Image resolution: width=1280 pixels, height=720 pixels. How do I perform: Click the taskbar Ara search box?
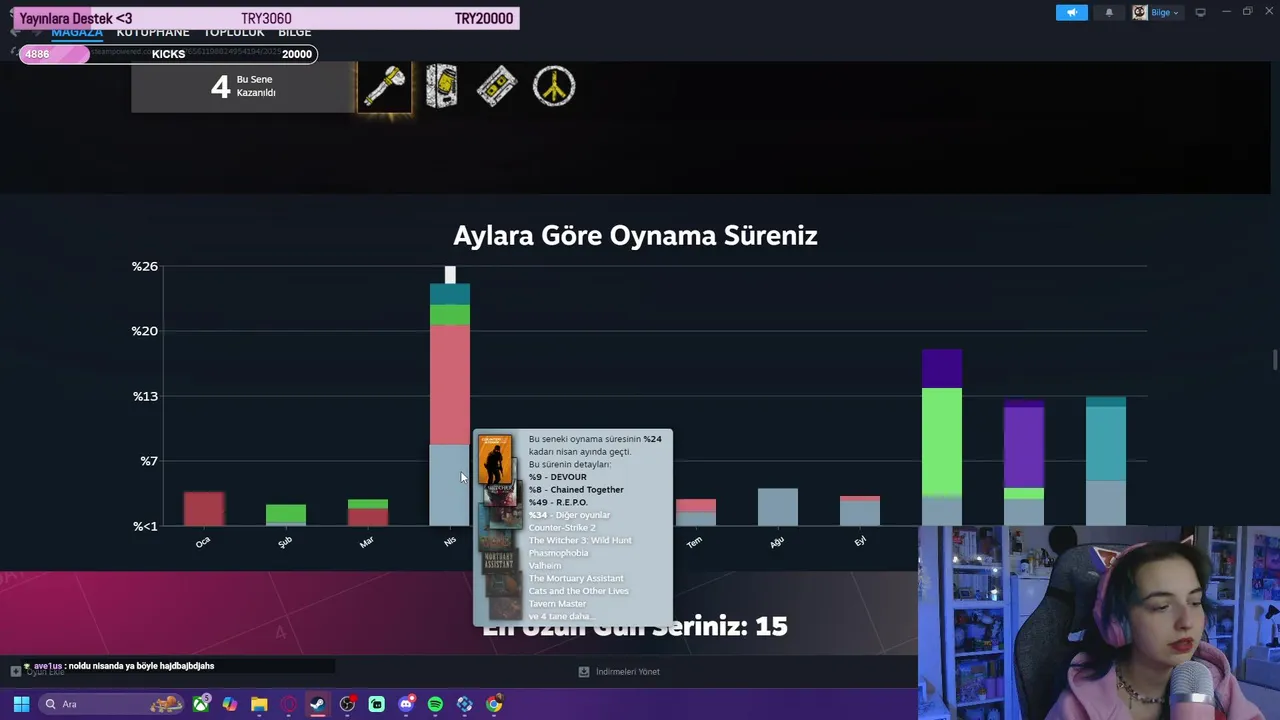[112, 704]
